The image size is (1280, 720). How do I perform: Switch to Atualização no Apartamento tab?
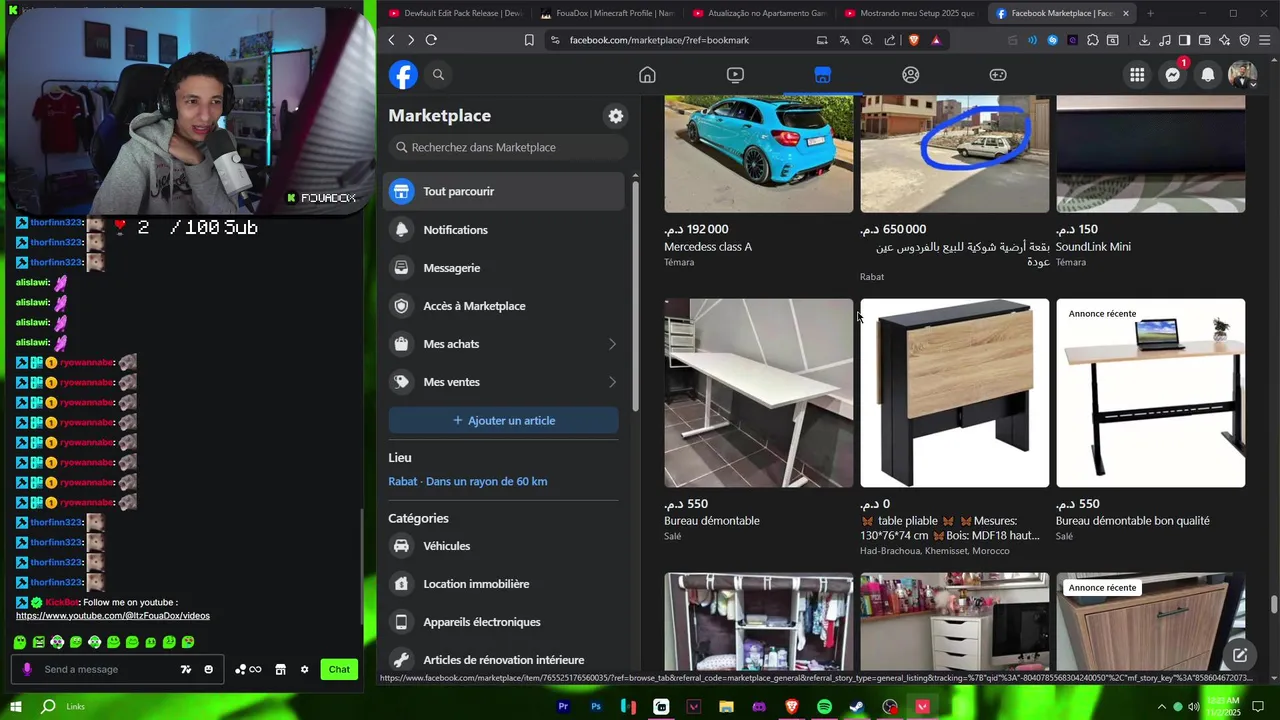[759, 13]
